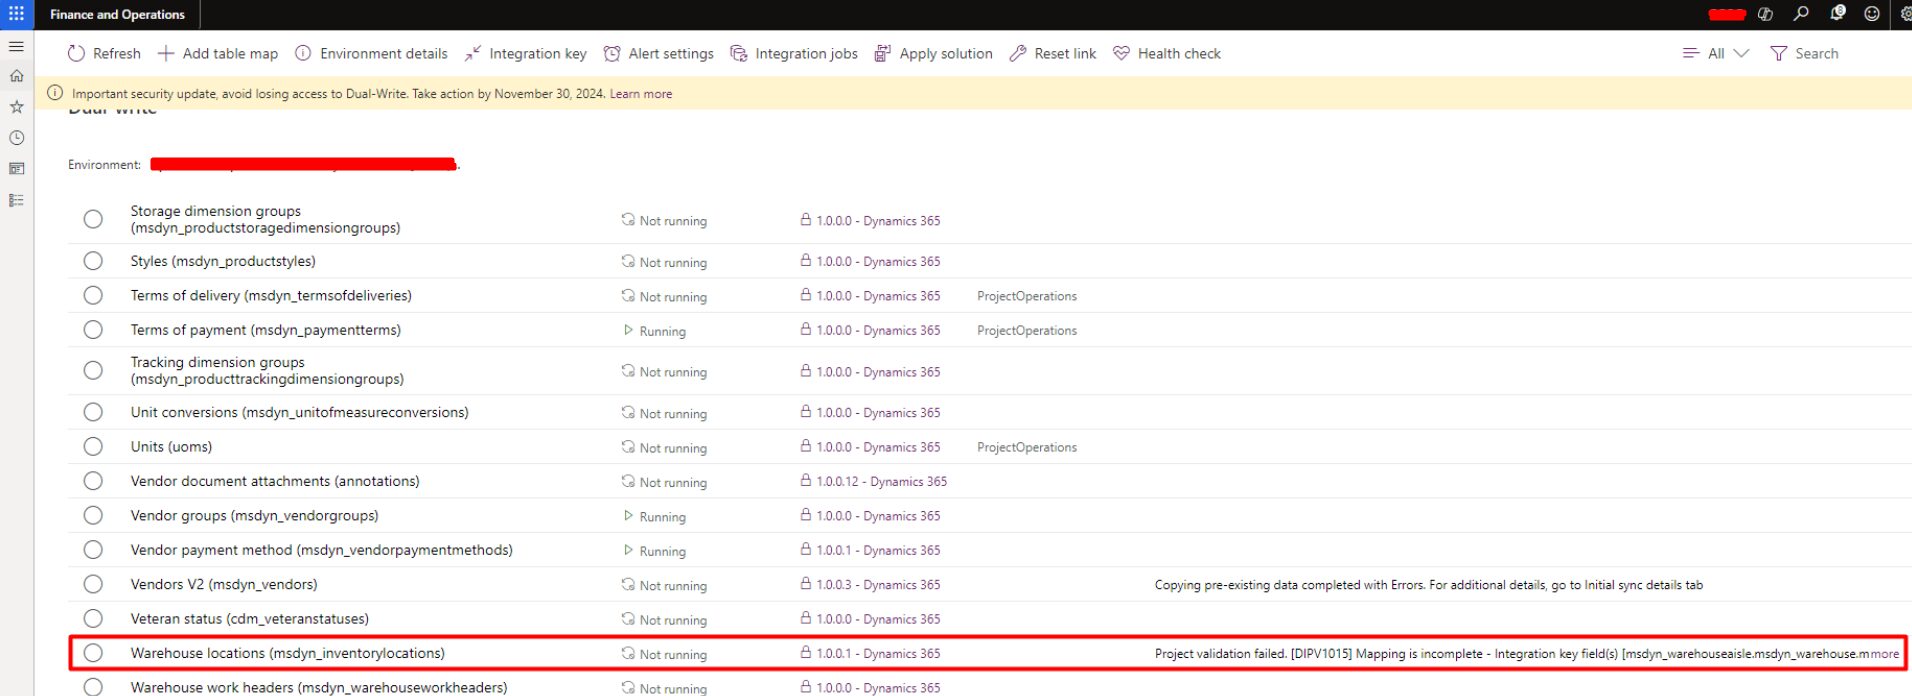Open the feedback smiley icon

pos(1872,14)
